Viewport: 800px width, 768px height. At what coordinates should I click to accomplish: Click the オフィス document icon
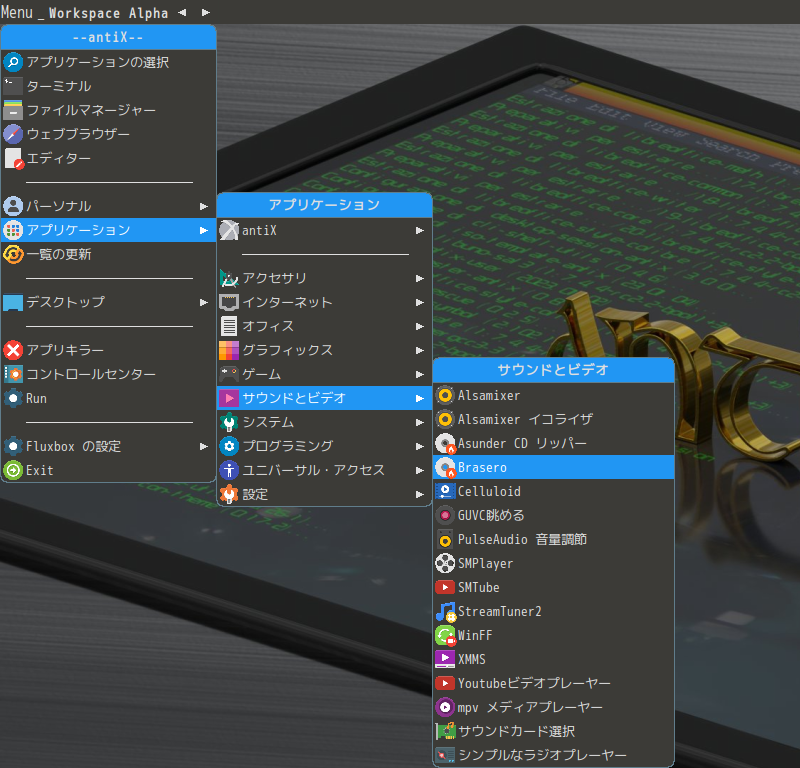[229, 326]
